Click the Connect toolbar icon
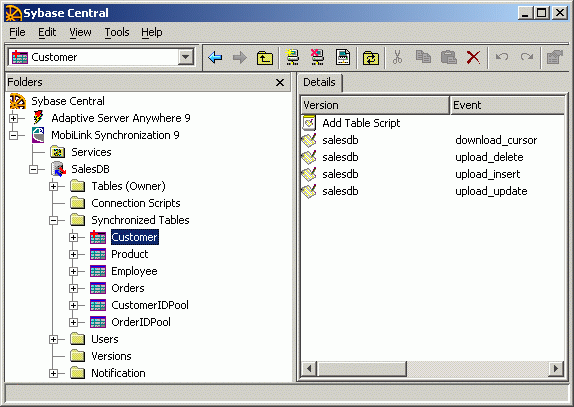Screen dimensions: 574x407 pyautogui.click(x=292, y=57)
